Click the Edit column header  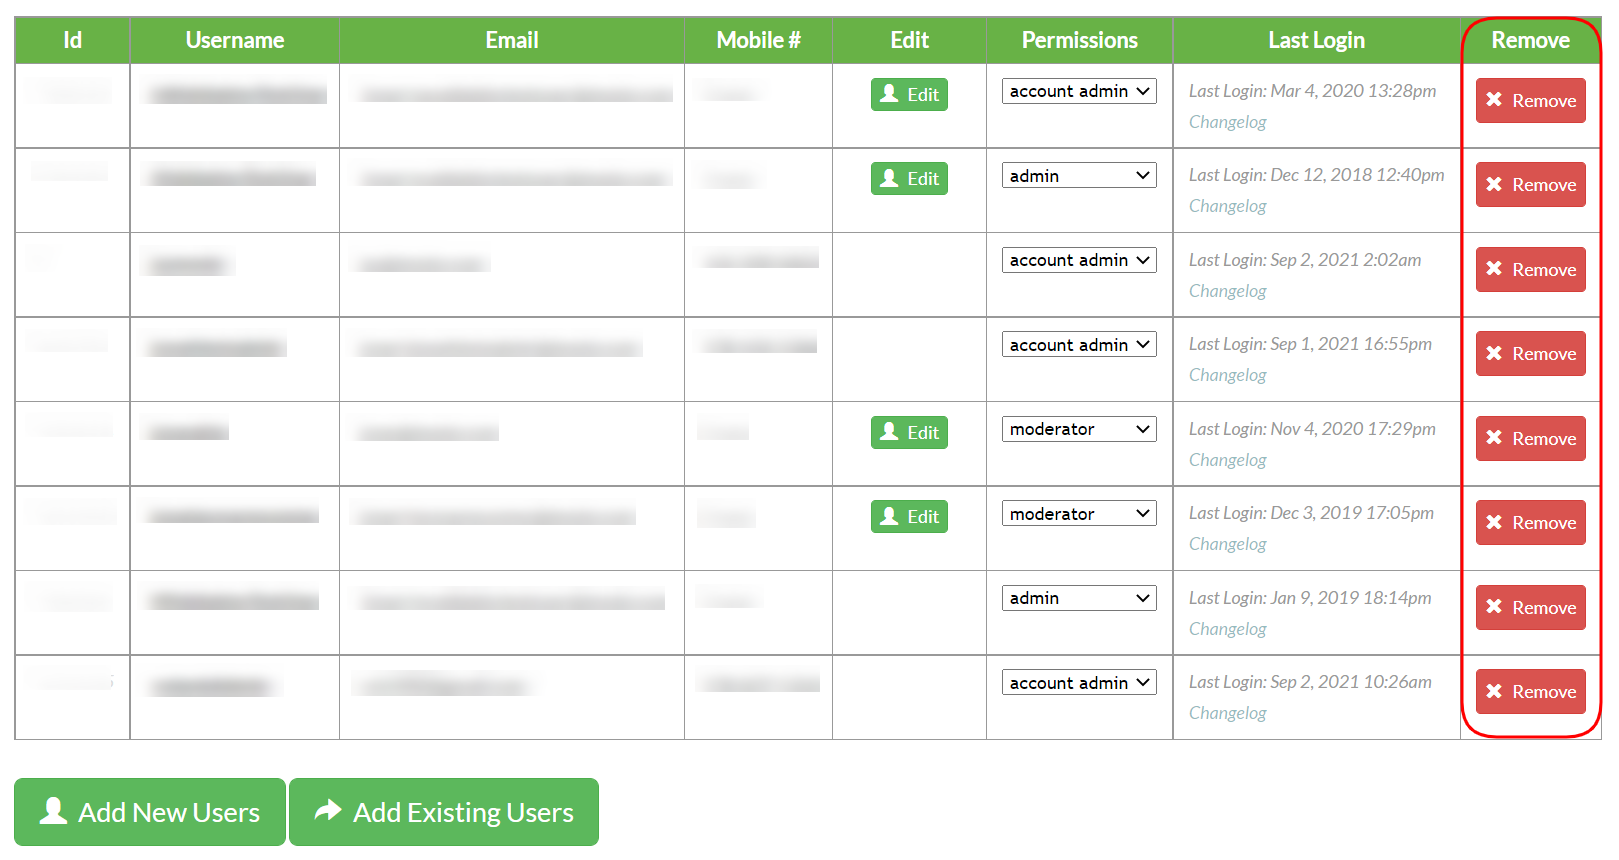[909, 40]
